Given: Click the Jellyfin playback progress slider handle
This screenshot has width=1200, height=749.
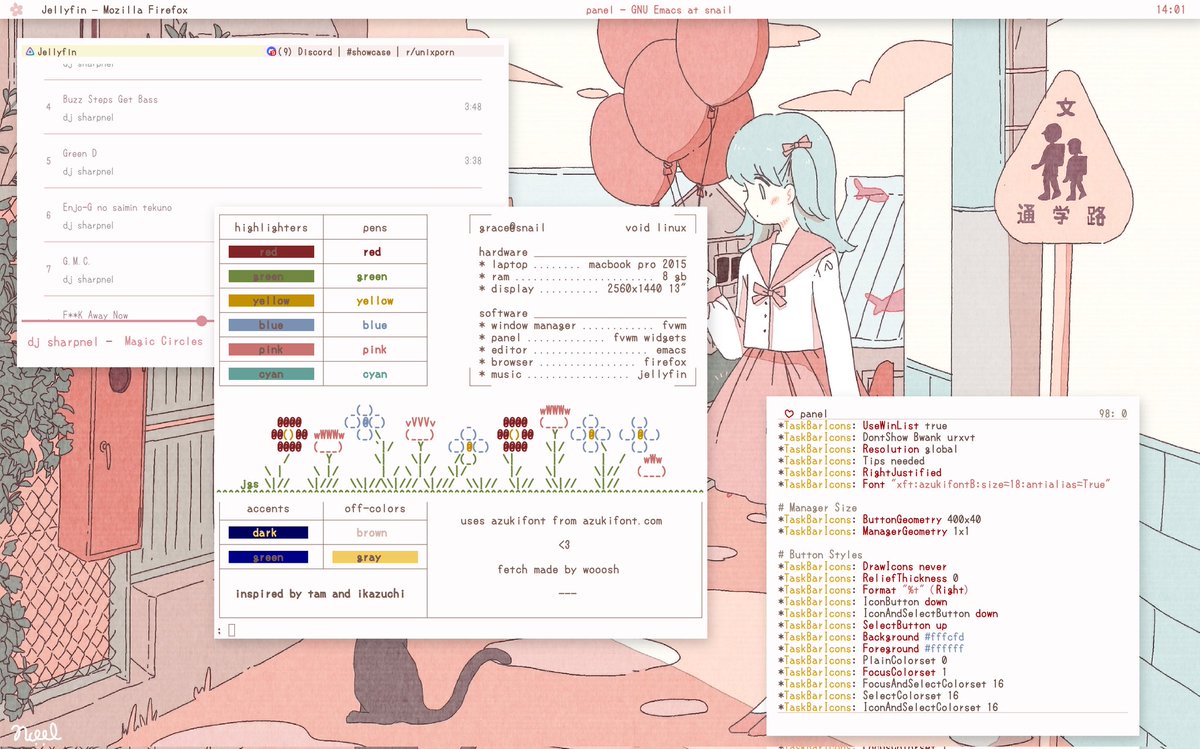Looking at the screenshot, I should (202, 321).
